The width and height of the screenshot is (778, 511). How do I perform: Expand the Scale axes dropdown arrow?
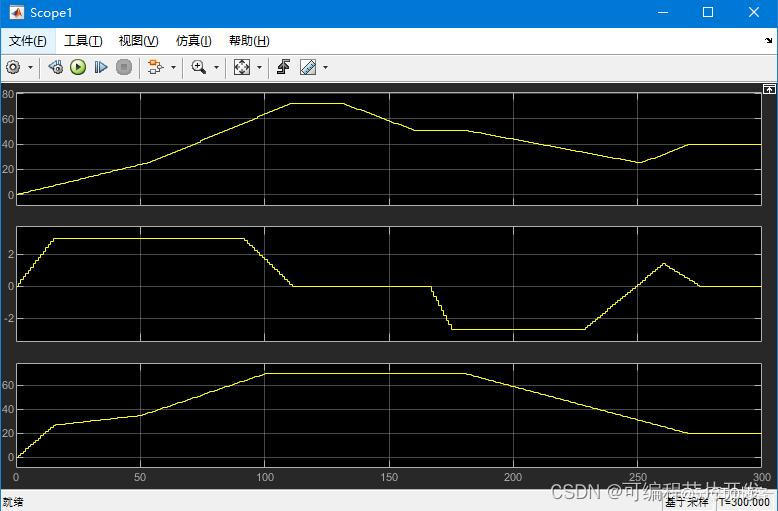click(x=259, y=67)
